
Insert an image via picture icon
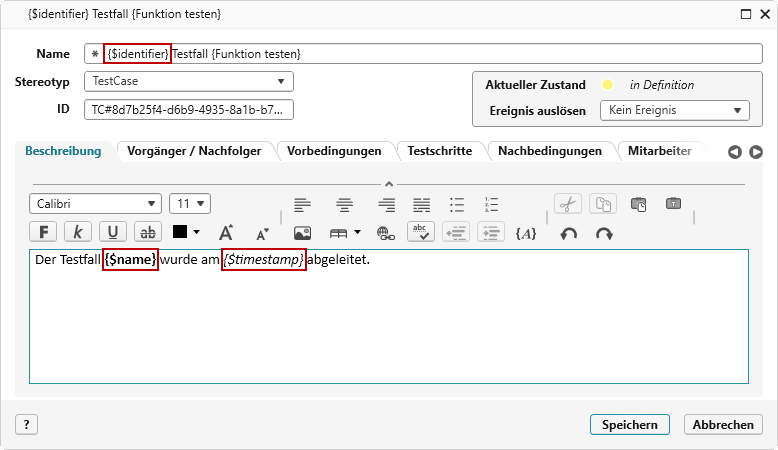pos(302,233)
